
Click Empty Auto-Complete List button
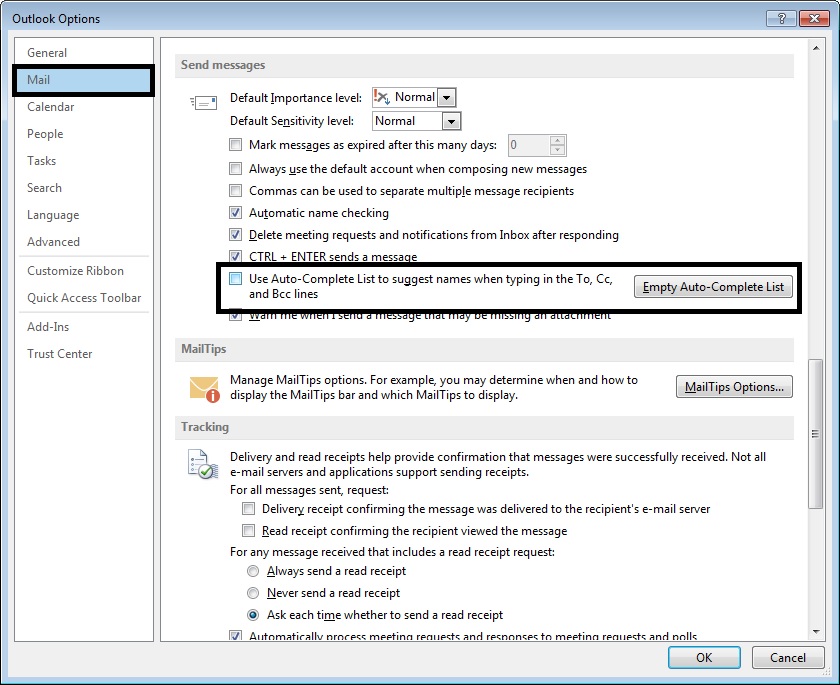(713, 287)
